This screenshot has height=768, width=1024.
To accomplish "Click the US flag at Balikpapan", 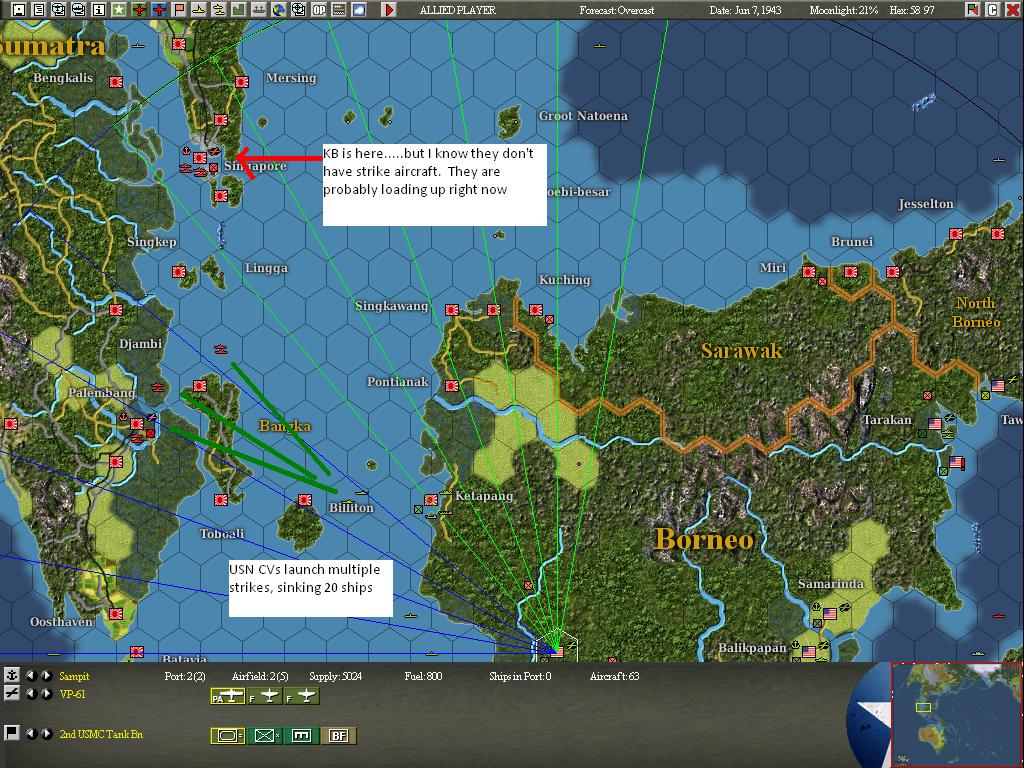I will (809, 652).
